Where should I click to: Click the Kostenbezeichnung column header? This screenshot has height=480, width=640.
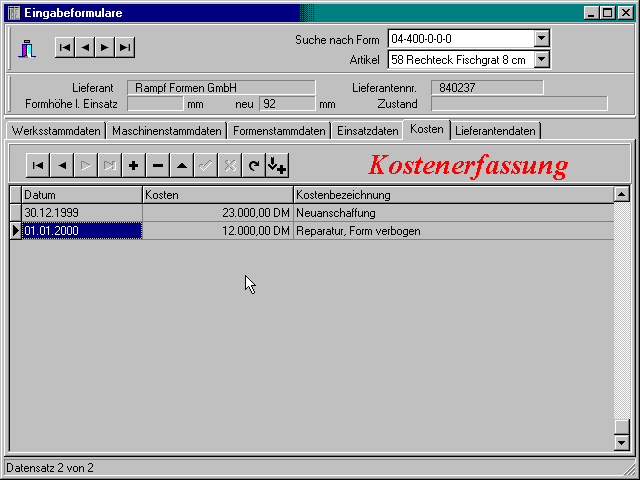[x=452, y=194]
